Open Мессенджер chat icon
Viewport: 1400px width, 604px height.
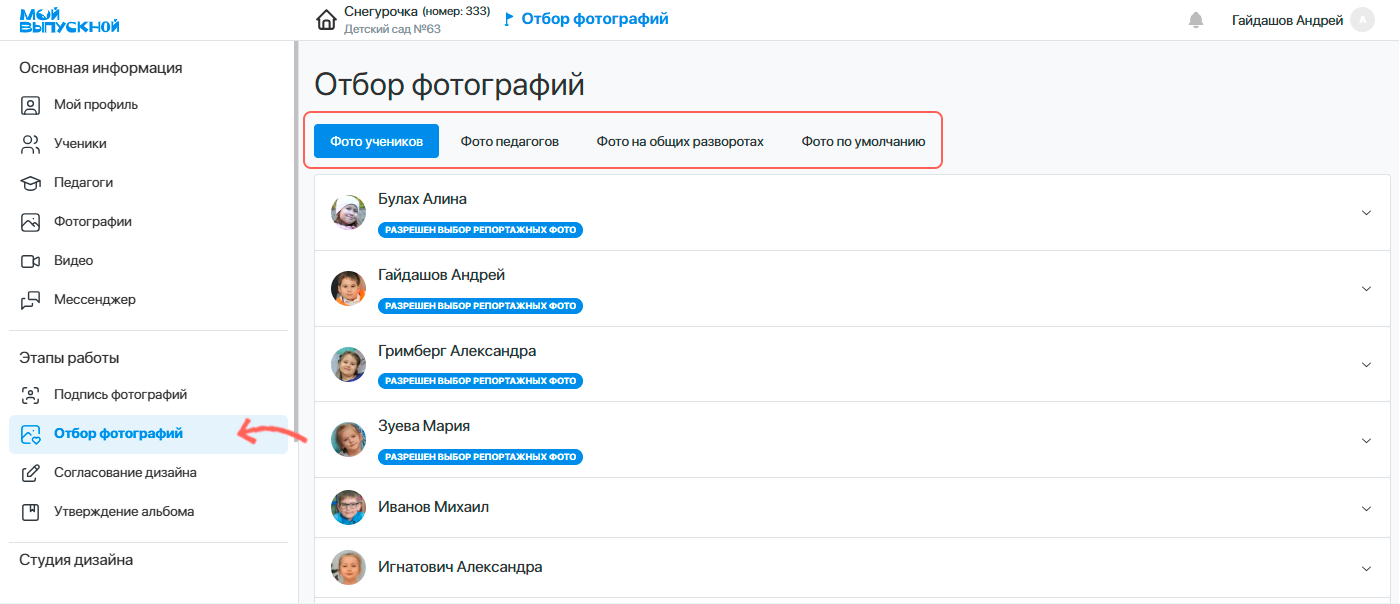31,300
